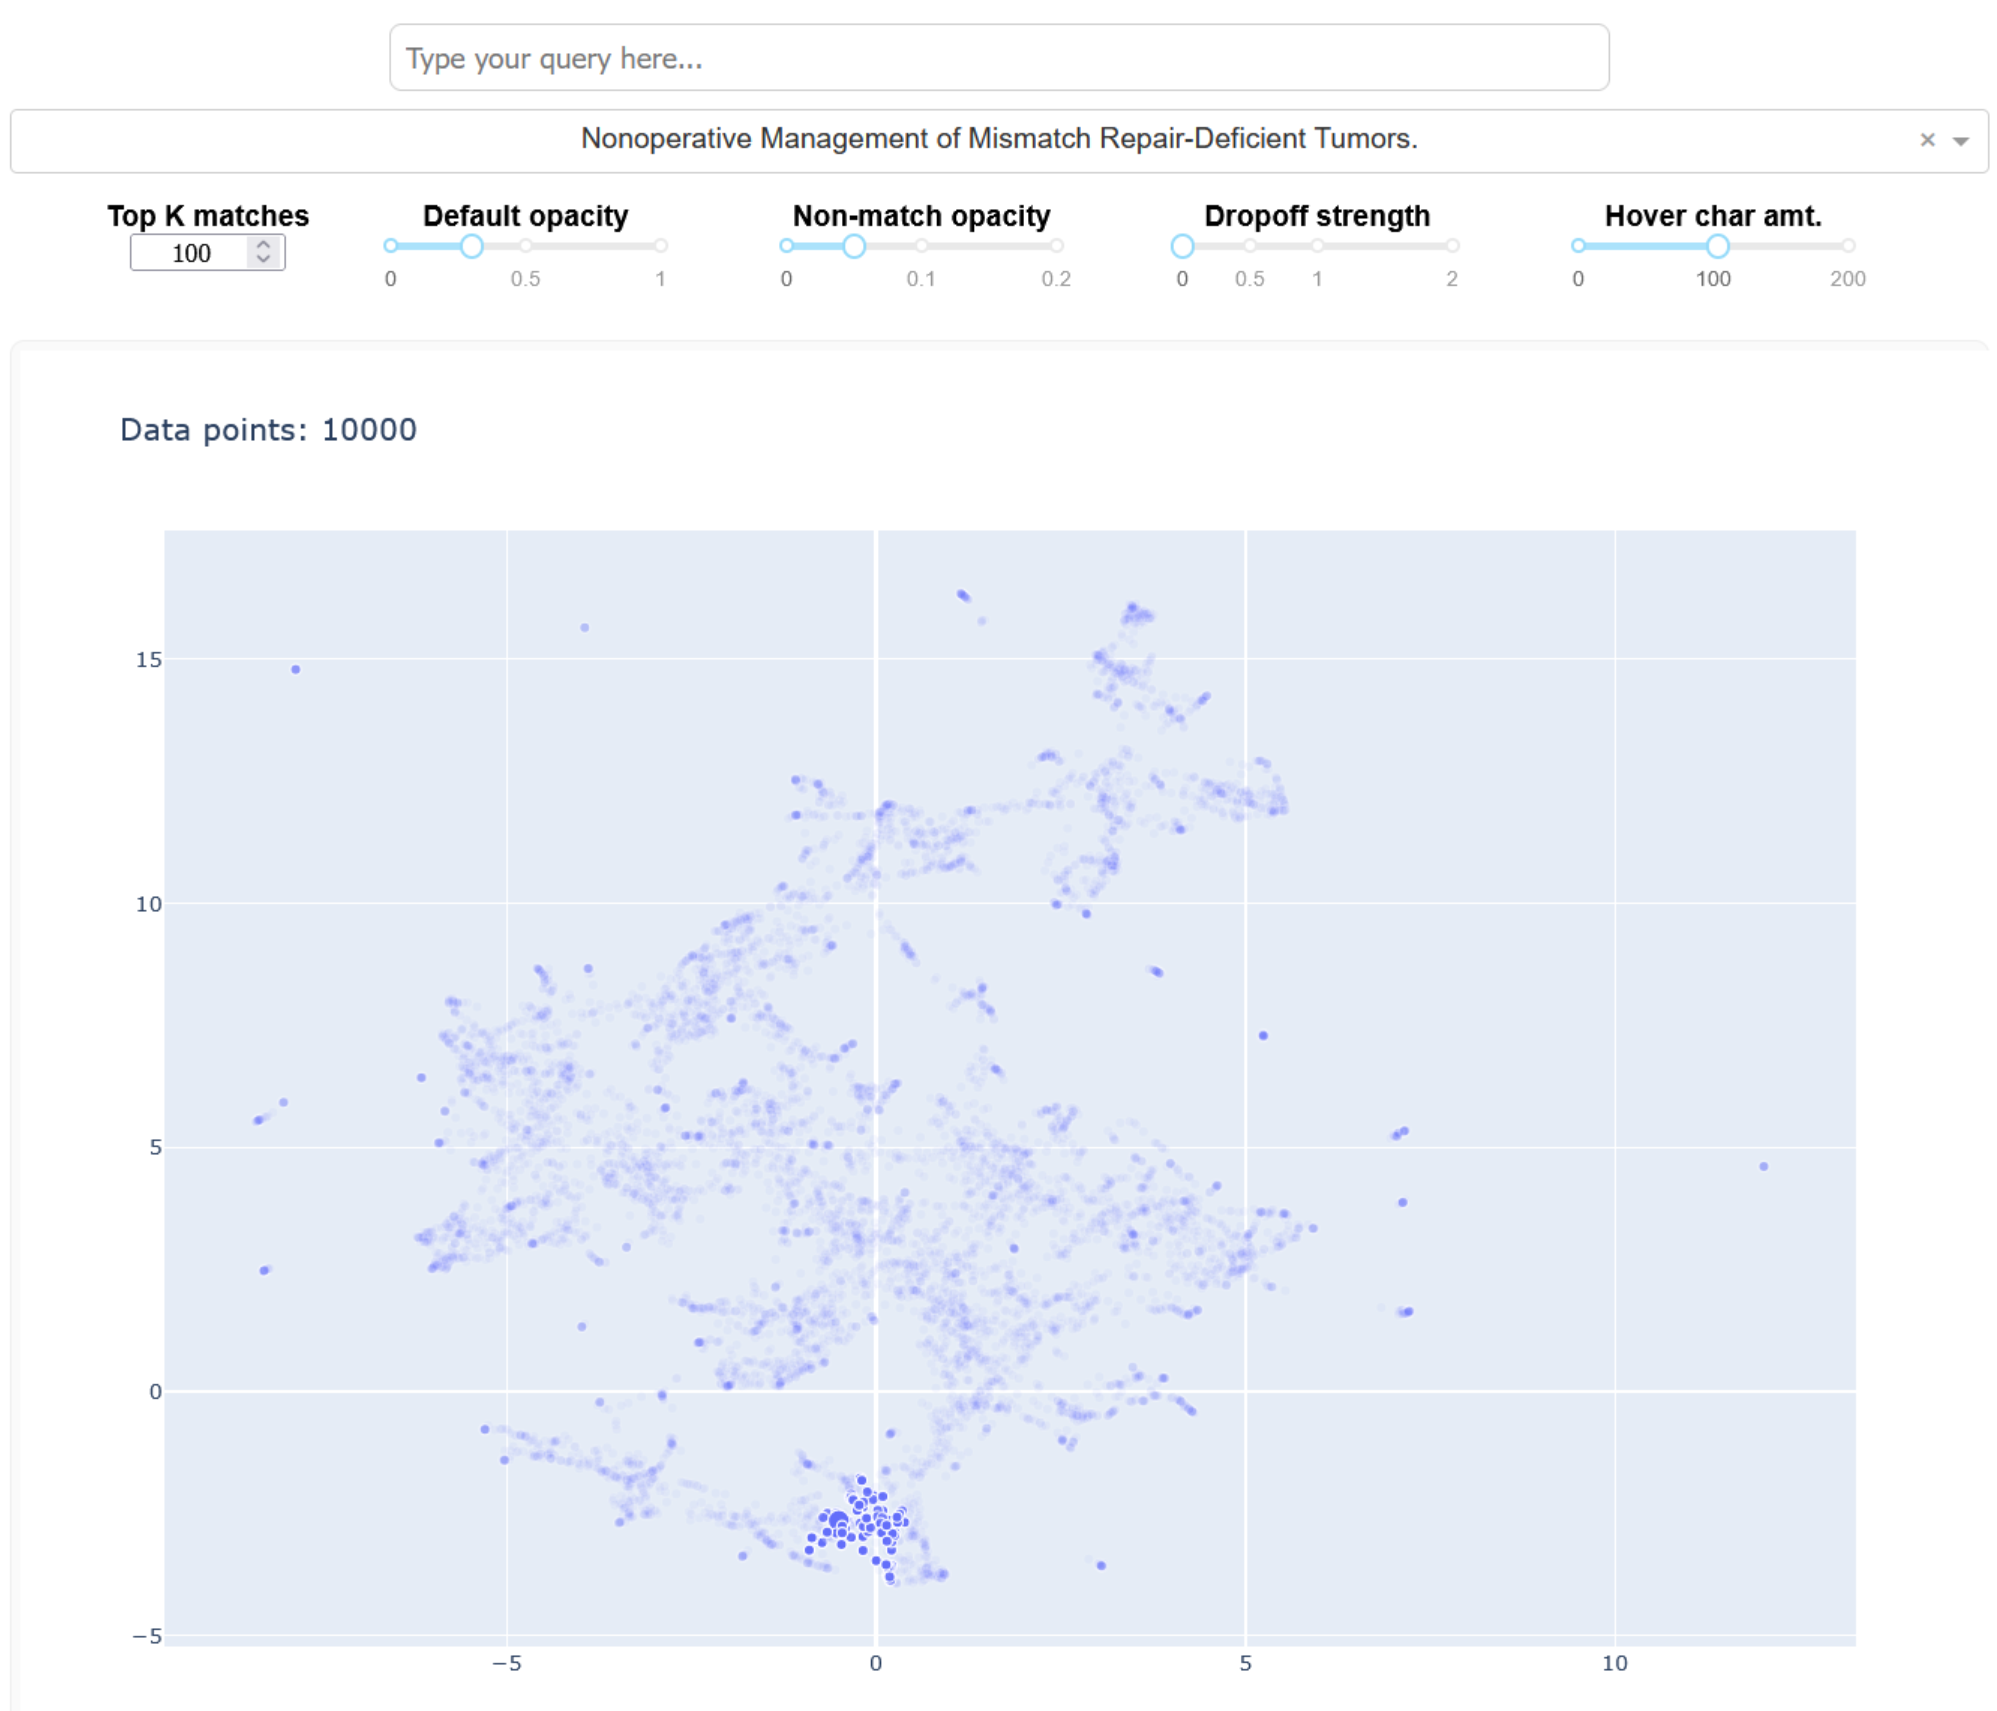Click the Default opacity slider handle
1997x1711 pixels.
tap(471, 246)
